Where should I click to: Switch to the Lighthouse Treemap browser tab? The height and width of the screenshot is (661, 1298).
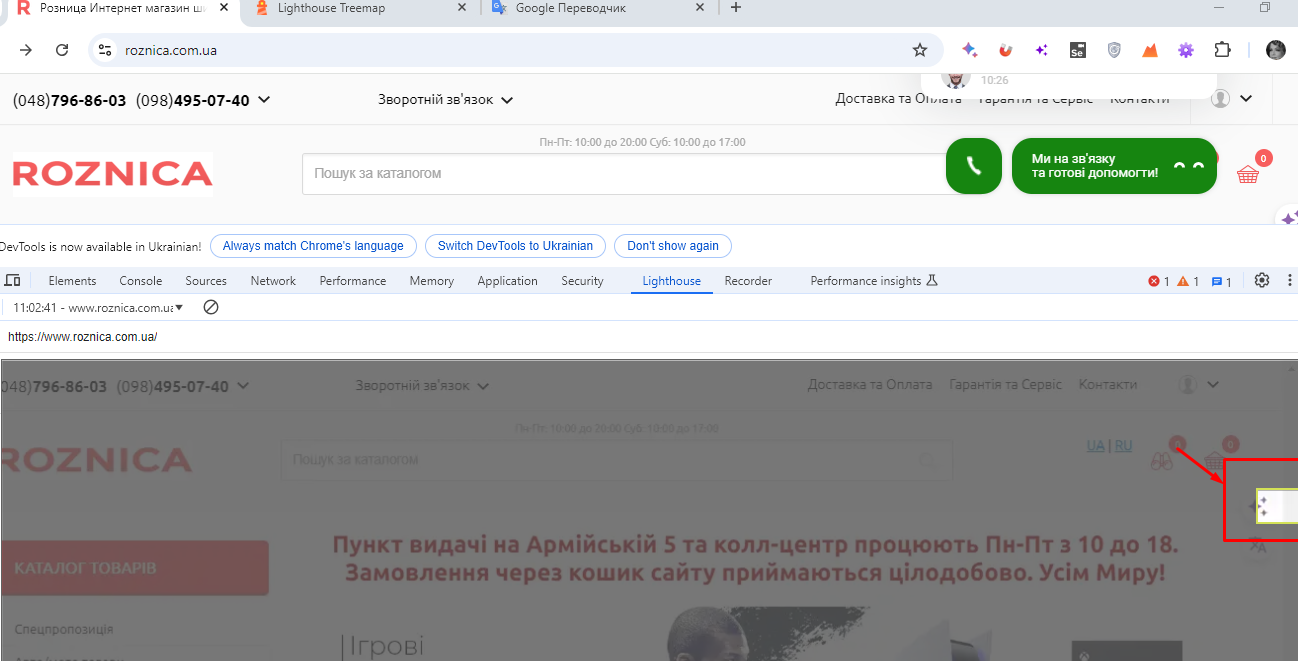point(346,8)
